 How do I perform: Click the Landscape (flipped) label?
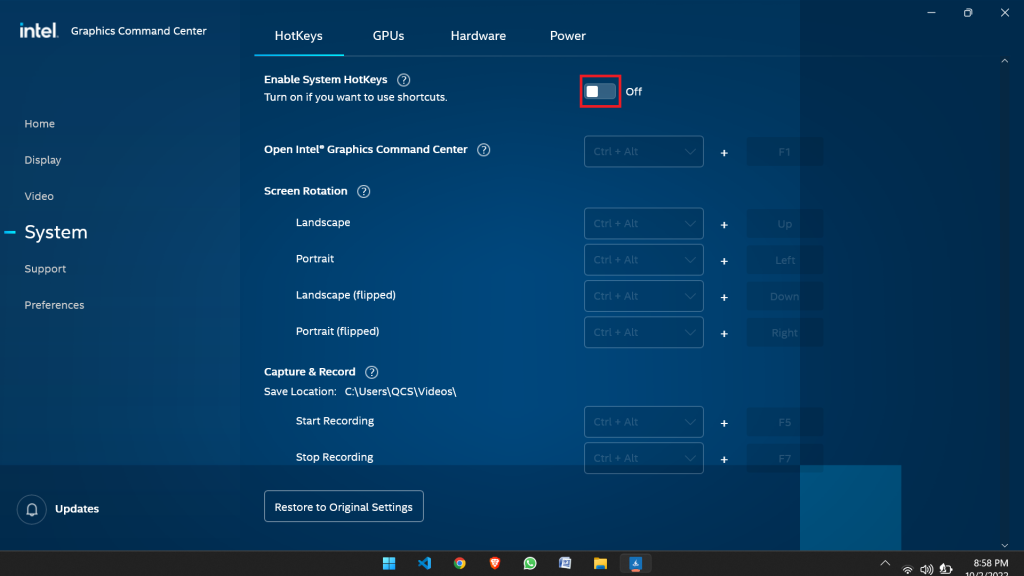(x=345, y=295)
